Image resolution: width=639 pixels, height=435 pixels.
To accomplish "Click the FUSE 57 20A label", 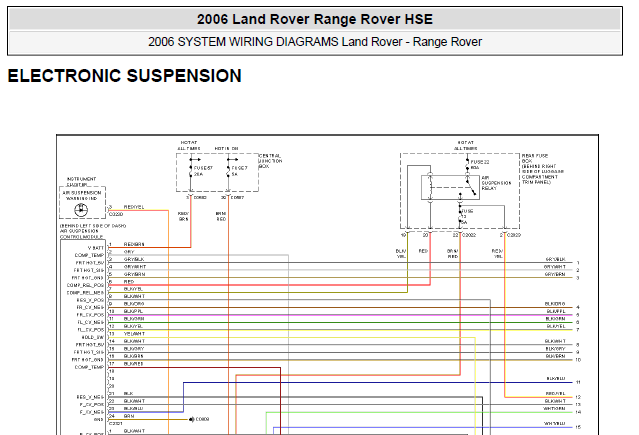I will coord(203,171).
